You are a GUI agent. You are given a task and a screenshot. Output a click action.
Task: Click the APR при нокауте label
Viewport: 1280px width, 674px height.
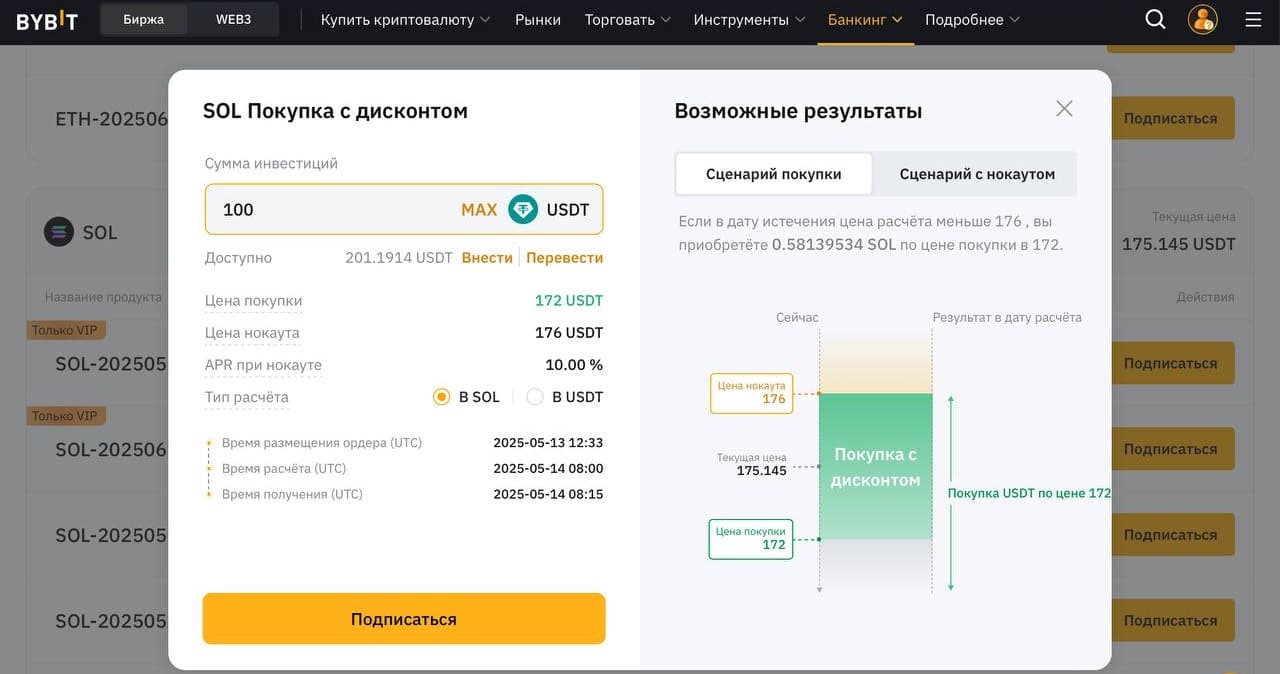click(263, 364)
